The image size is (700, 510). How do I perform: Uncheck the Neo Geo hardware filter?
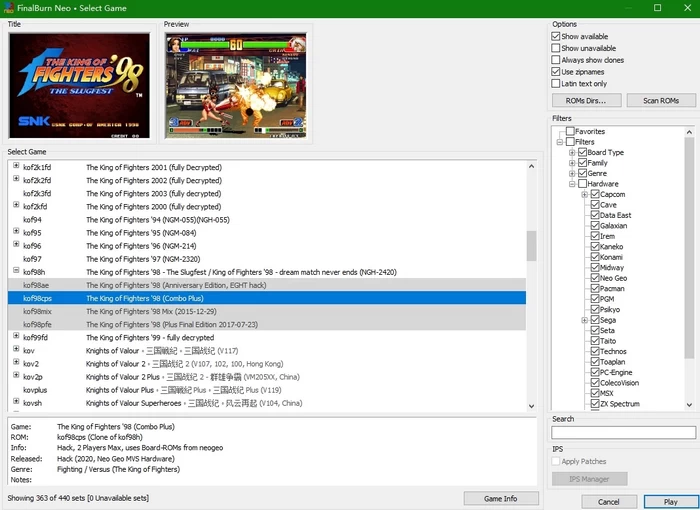[595, 278]
